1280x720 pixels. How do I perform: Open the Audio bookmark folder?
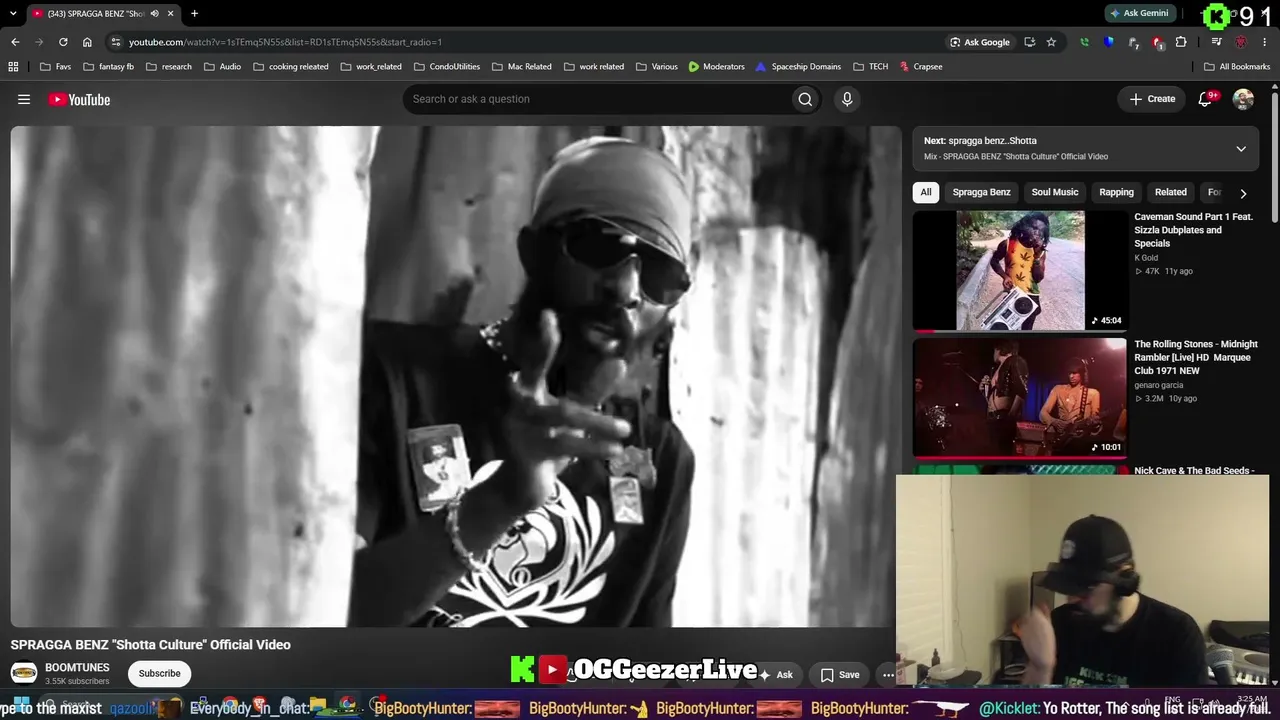click(222, 67)
